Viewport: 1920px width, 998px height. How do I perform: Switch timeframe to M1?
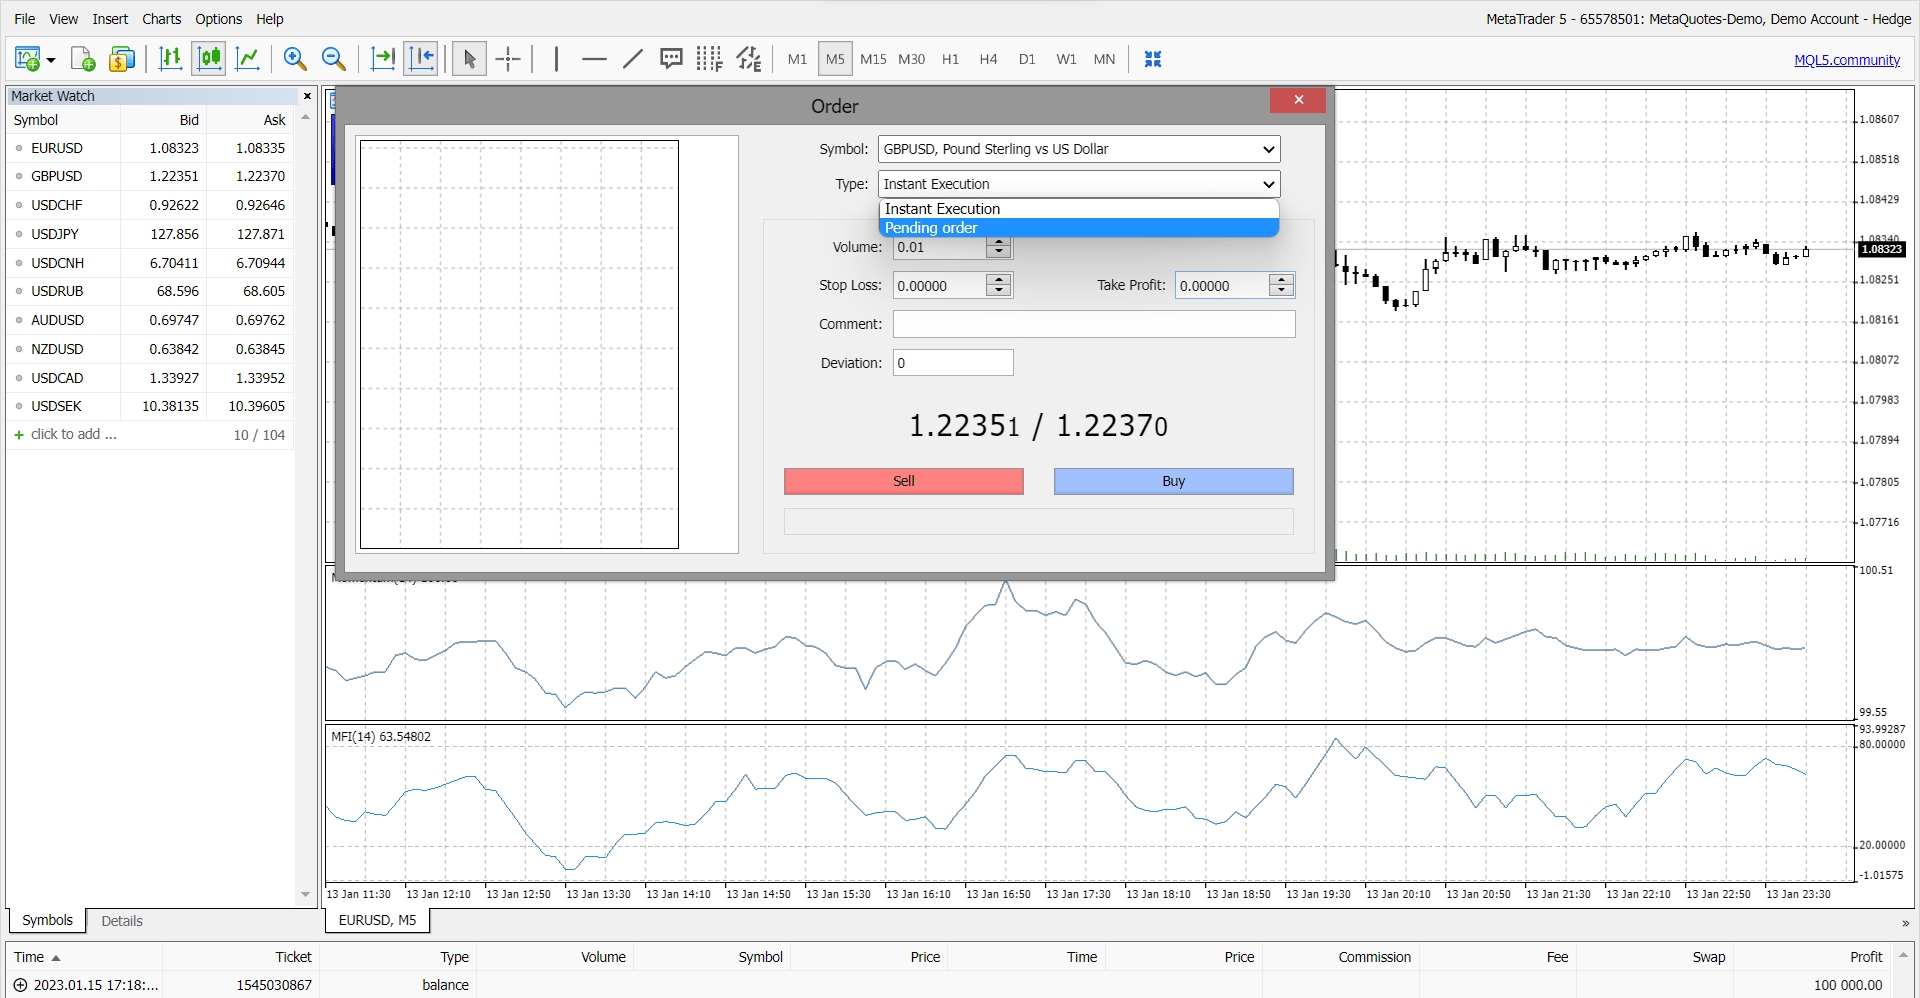pos(797,59)
